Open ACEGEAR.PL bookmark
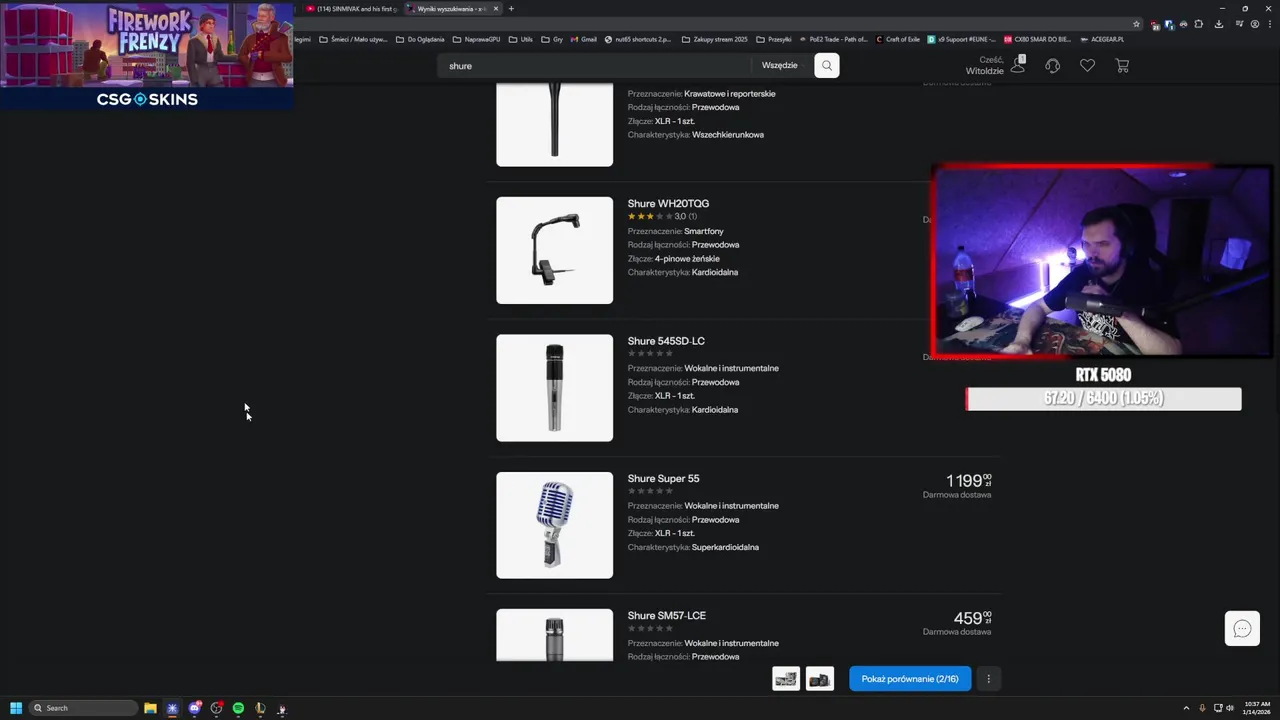The width and height of the screenshot is (1280, 720). point(1102,39)
